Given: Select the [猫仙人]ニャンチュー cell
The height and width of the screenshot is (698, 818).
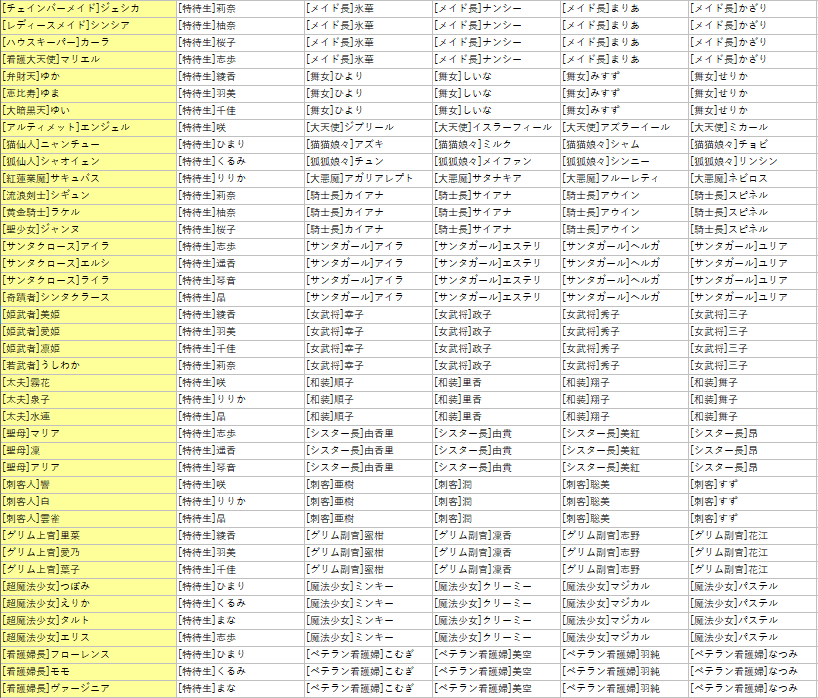Looking at the screenshot, I should pos(87,144).
